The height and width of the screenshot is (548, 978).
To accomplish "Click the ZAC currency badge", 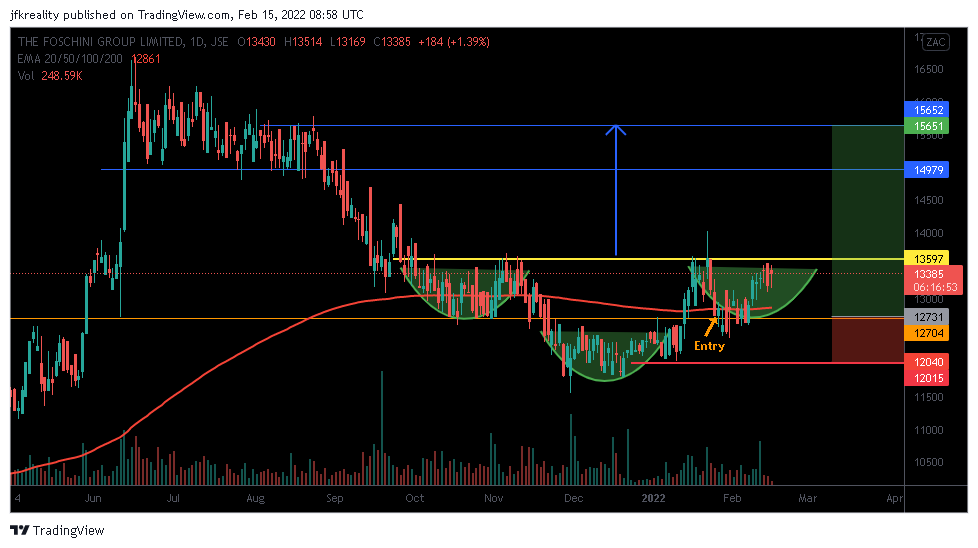I will (936, 42).
